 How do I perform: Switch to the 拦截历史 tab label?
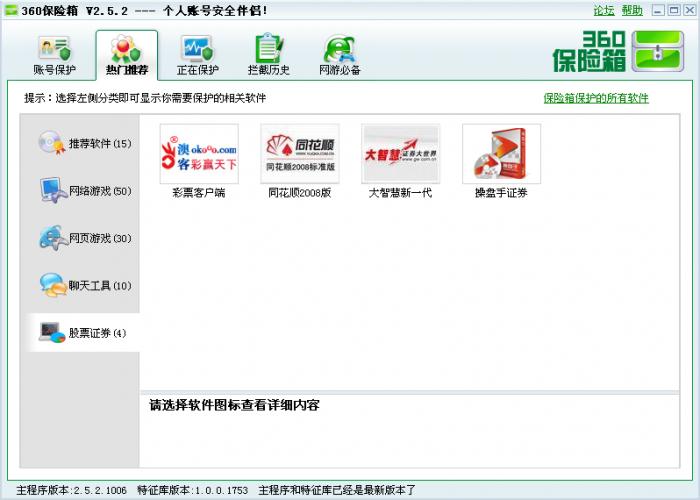pos(269,70)
